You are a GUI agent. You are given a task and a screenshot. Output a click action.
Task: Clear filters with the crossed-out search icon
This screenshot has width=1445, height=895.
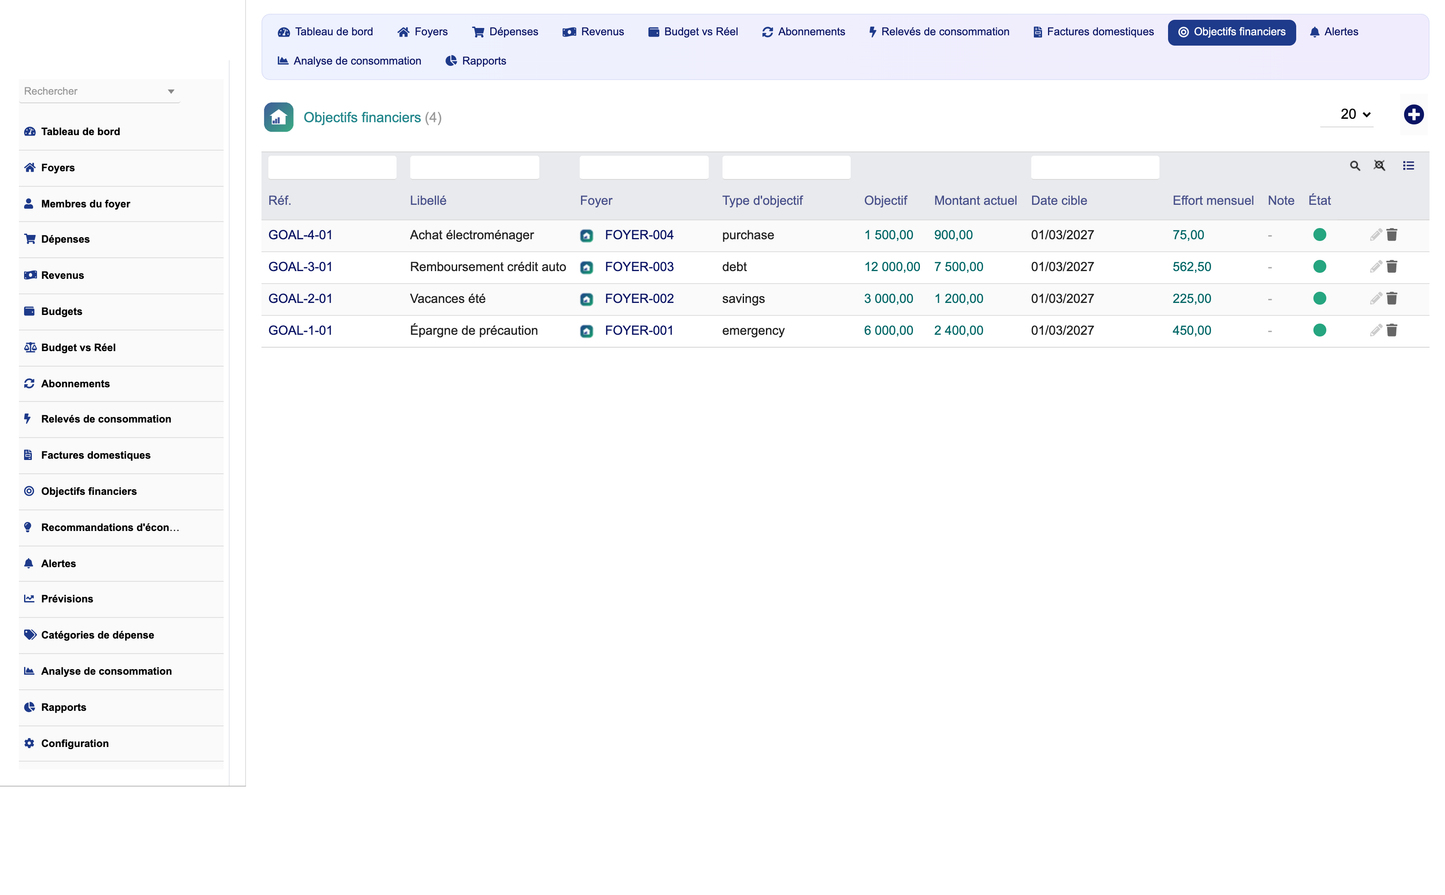[x=1379, y=166]
